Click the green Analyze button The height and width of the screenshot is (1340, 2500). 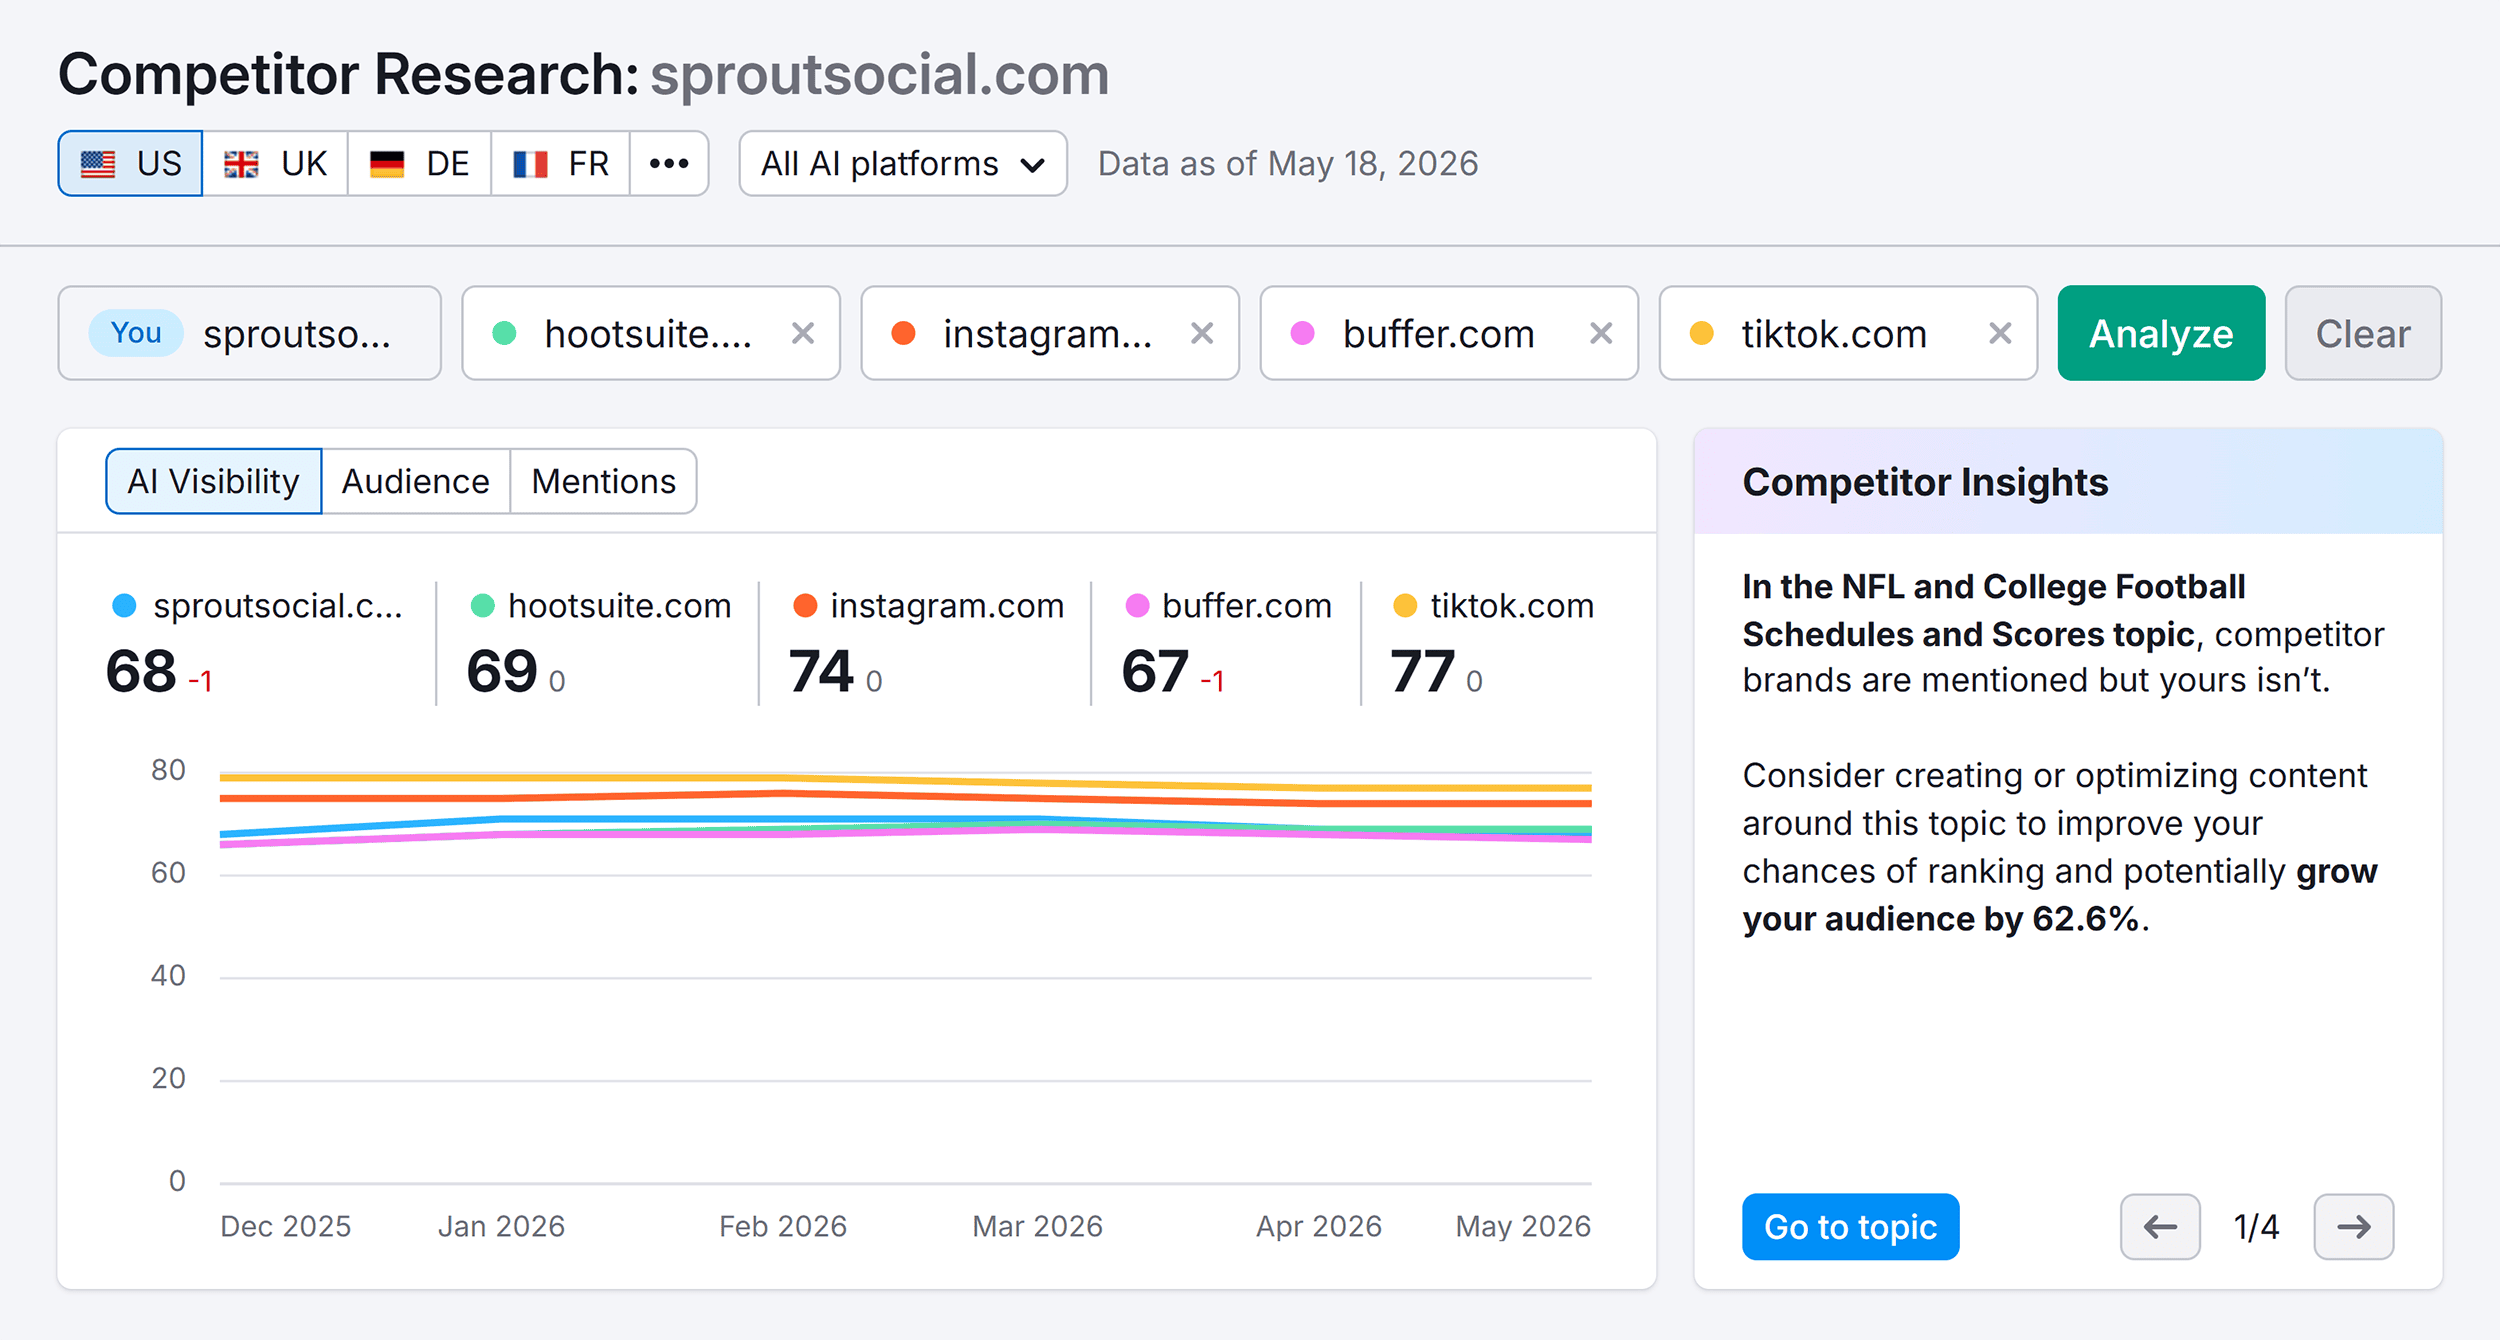click(x=2161, y=333)
